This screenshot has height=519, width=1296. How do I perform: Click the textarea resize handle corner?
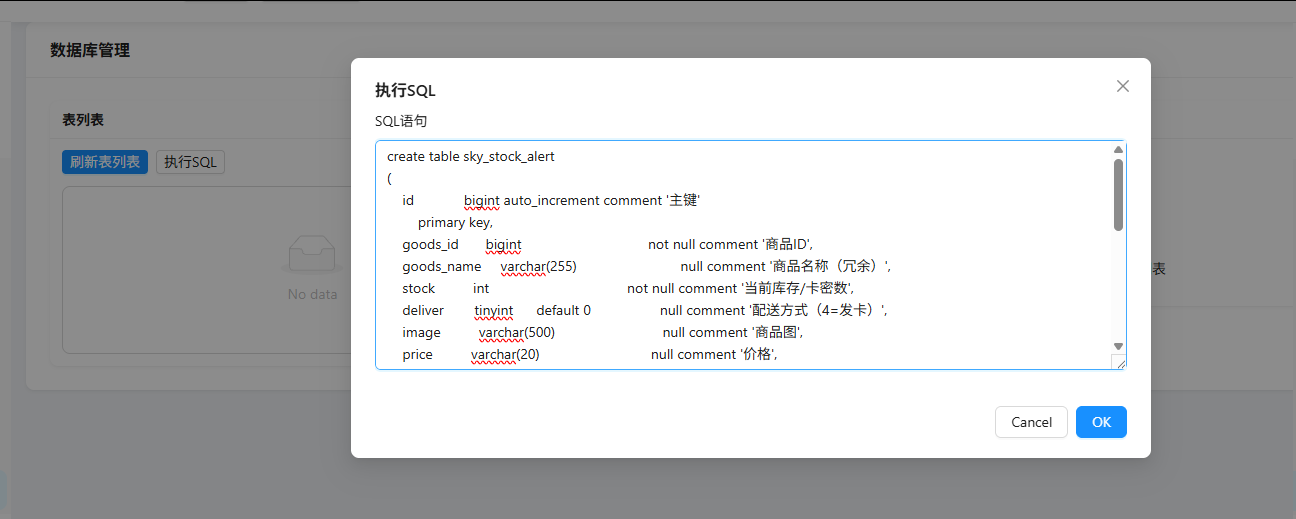pyautogui.click(x=1120, y=363)
